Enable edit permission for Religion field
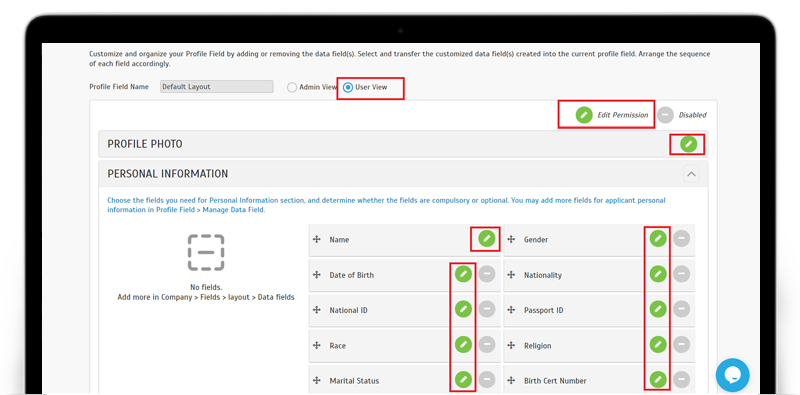 tap(658, 344)
